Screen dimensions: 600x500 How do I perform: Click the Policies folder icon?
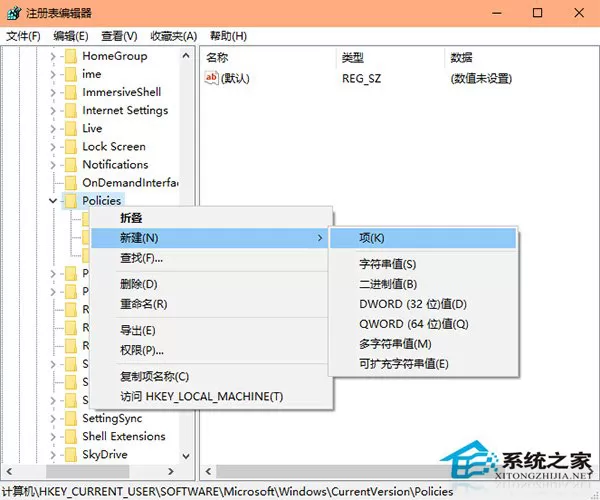[71, 201]
